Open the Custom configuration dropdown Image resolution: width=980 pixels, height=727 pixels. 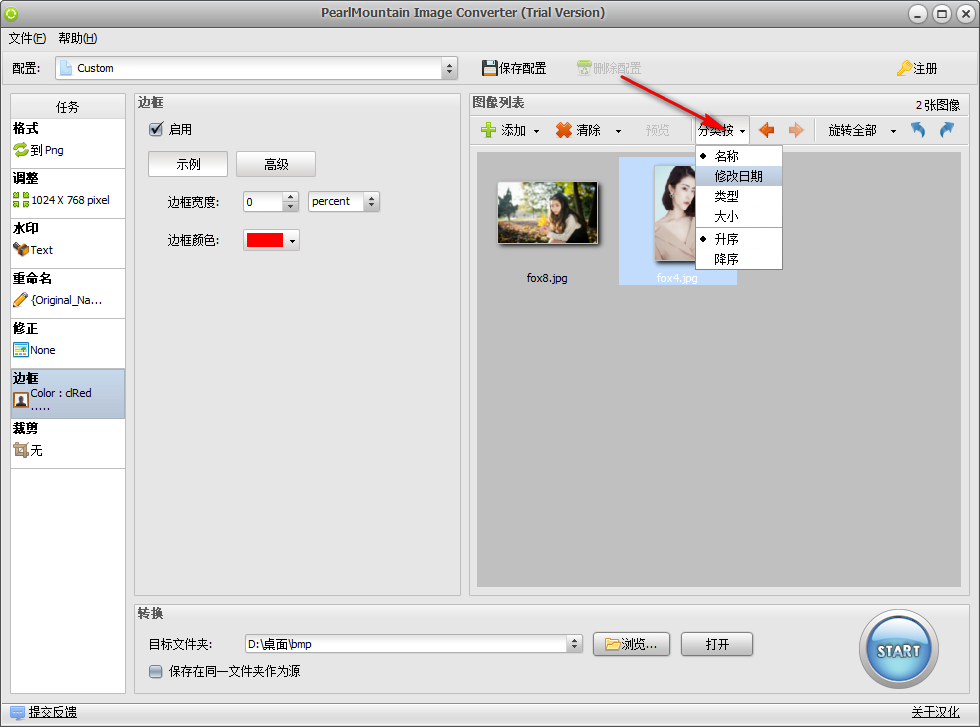256,68
